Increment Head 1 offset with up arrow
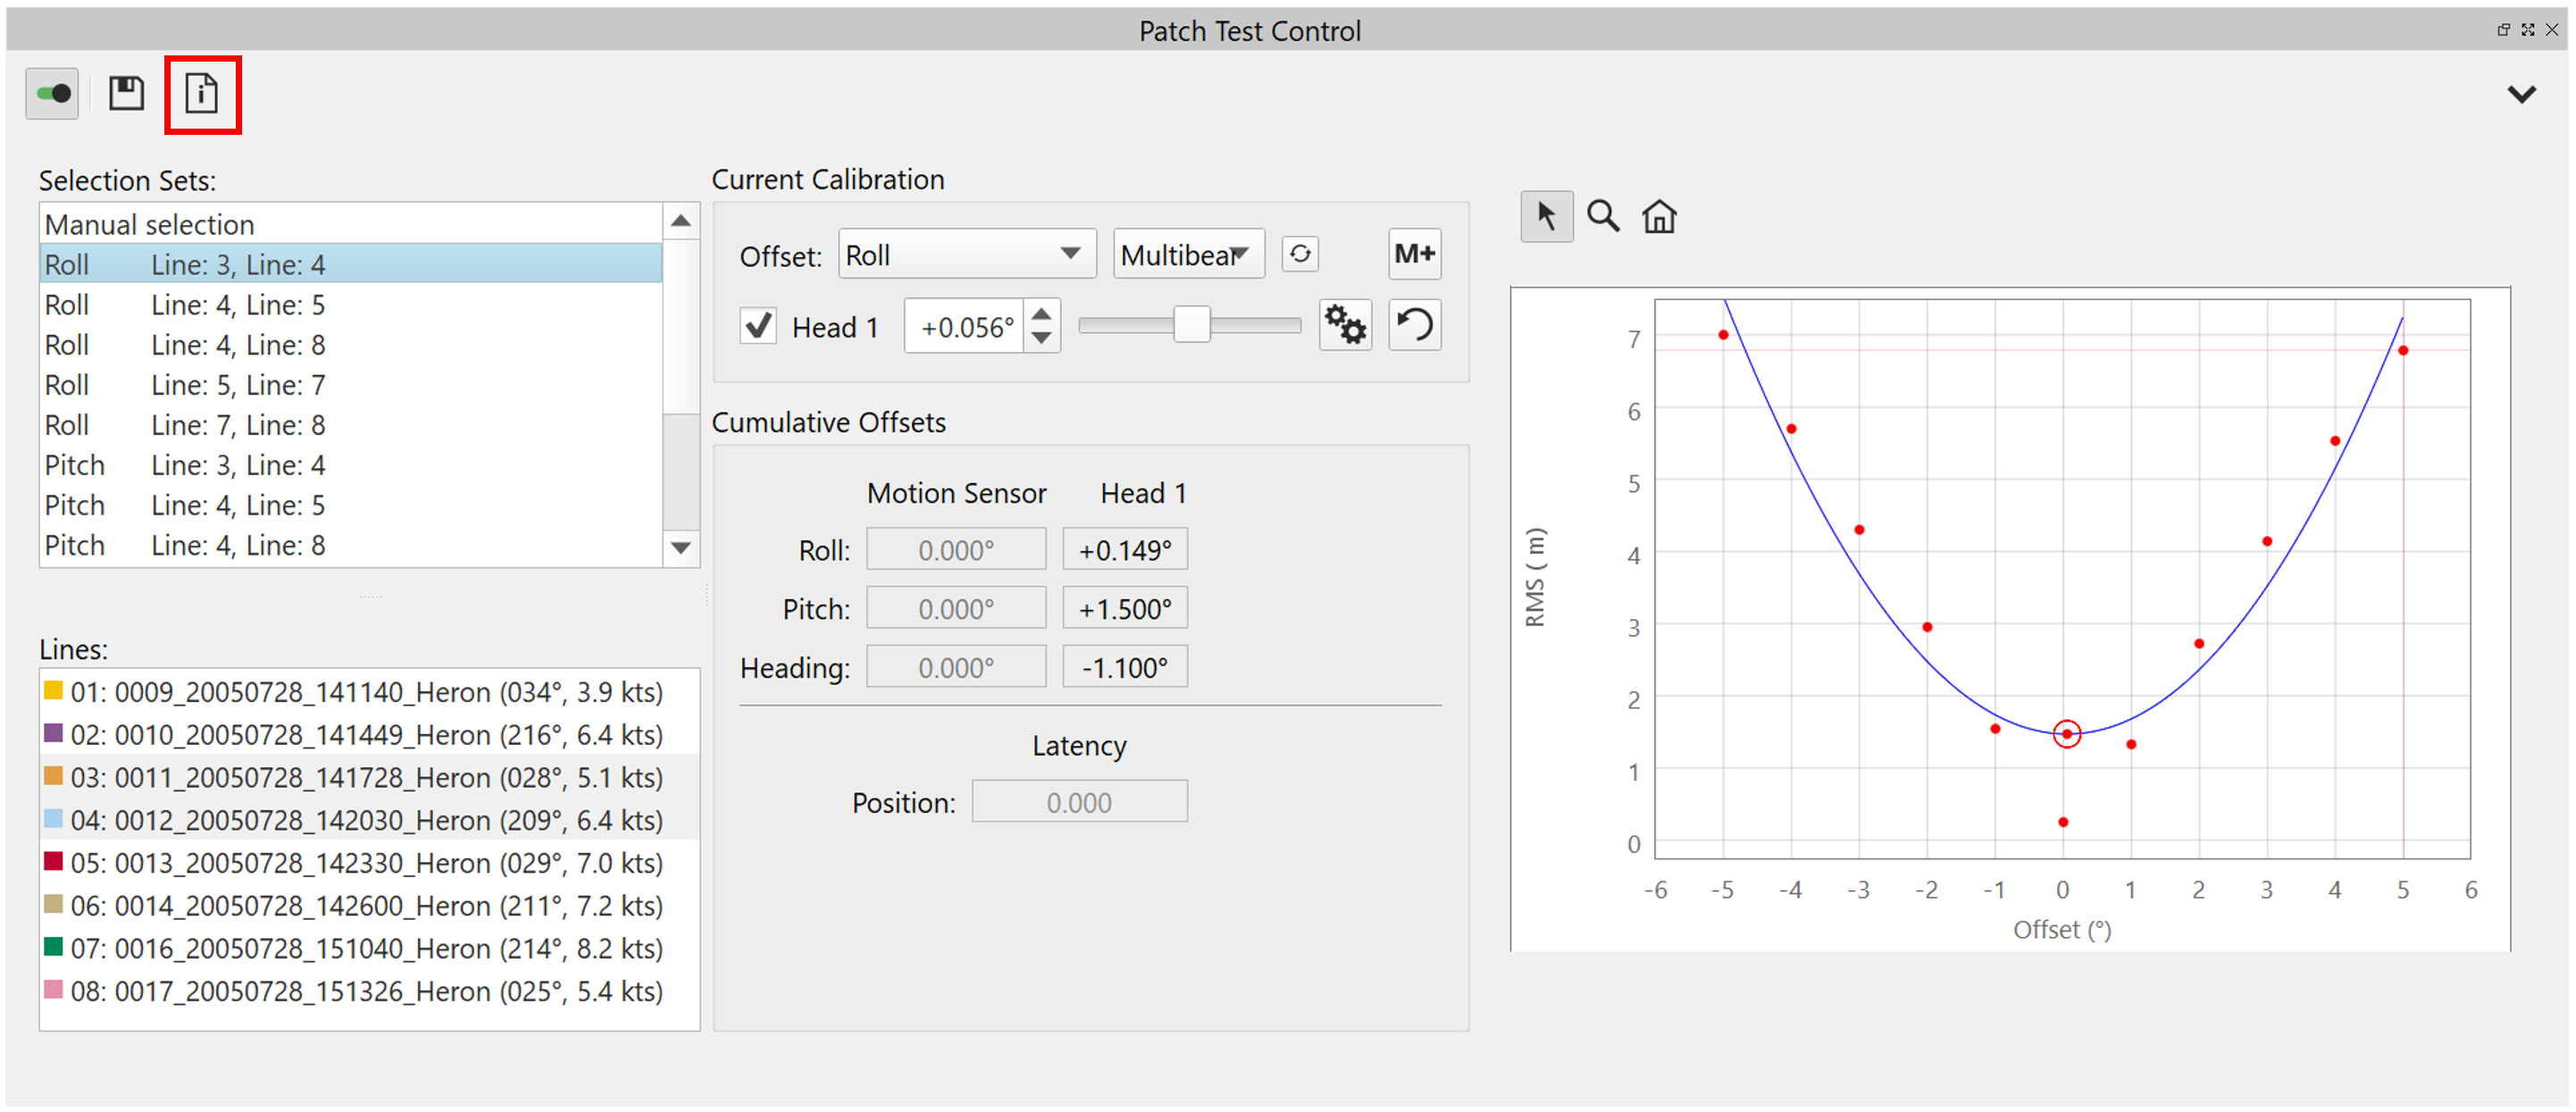Screen dimensions: 2576x1112 coord(1041,314)
